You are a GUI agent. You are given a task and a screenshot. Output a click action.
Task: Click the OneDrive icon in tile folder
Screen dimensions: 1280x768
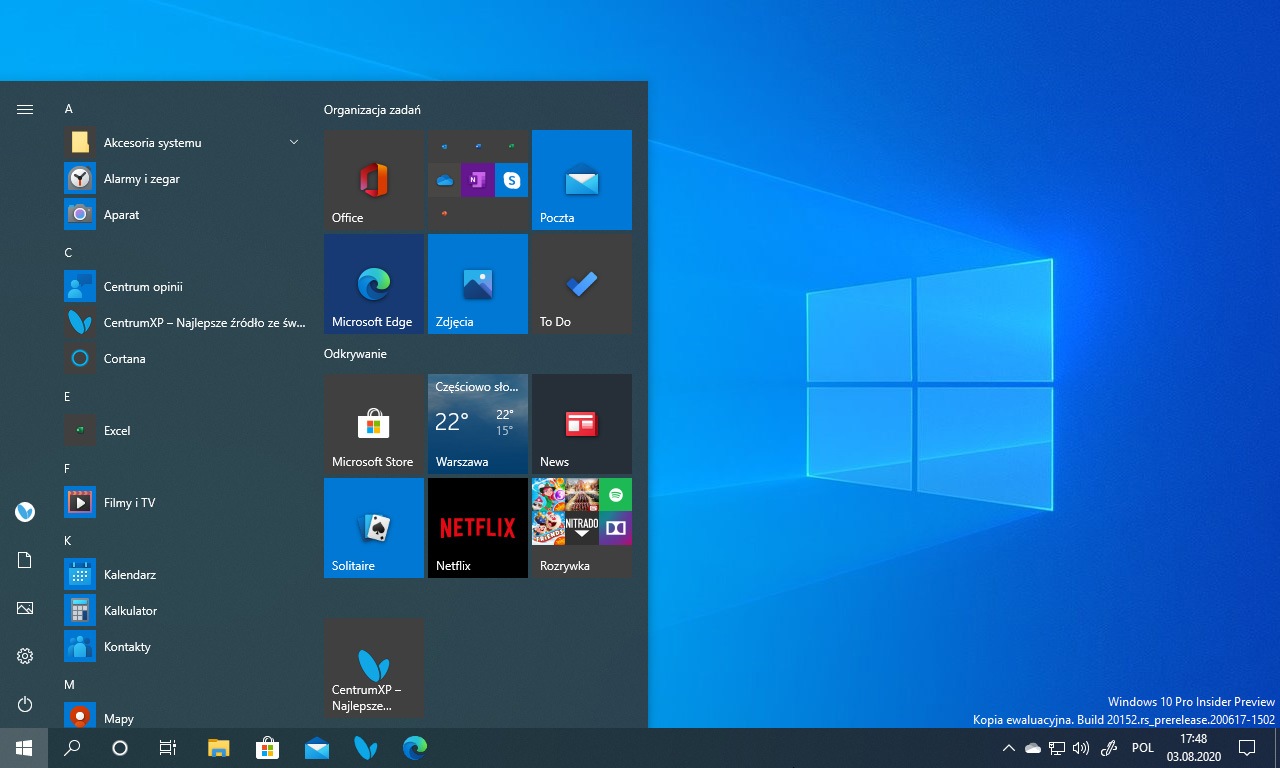tap(445, 180)
